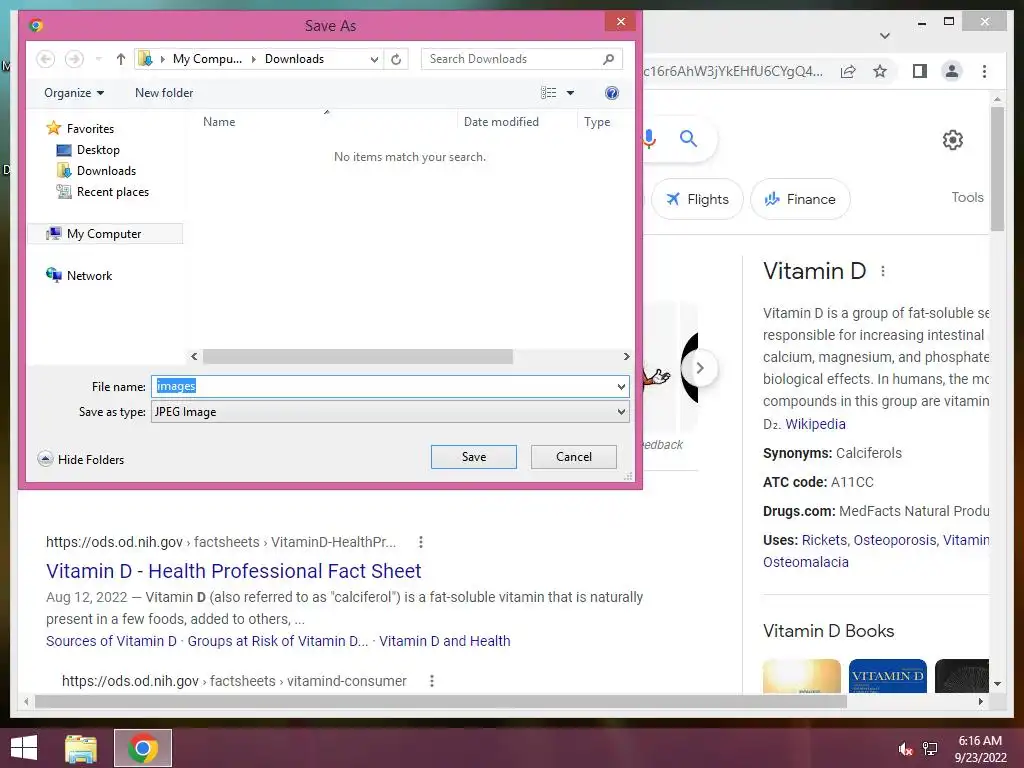Open options for vitamind-consumer result
The width and height of the screenshot is (1024, 768).
coord(432,681)
